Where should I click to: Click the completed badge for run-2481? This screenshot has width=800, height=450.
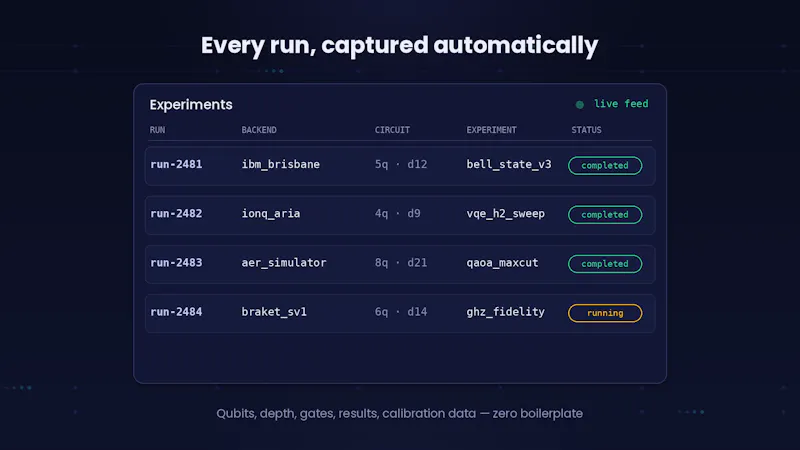coord(605,165)
